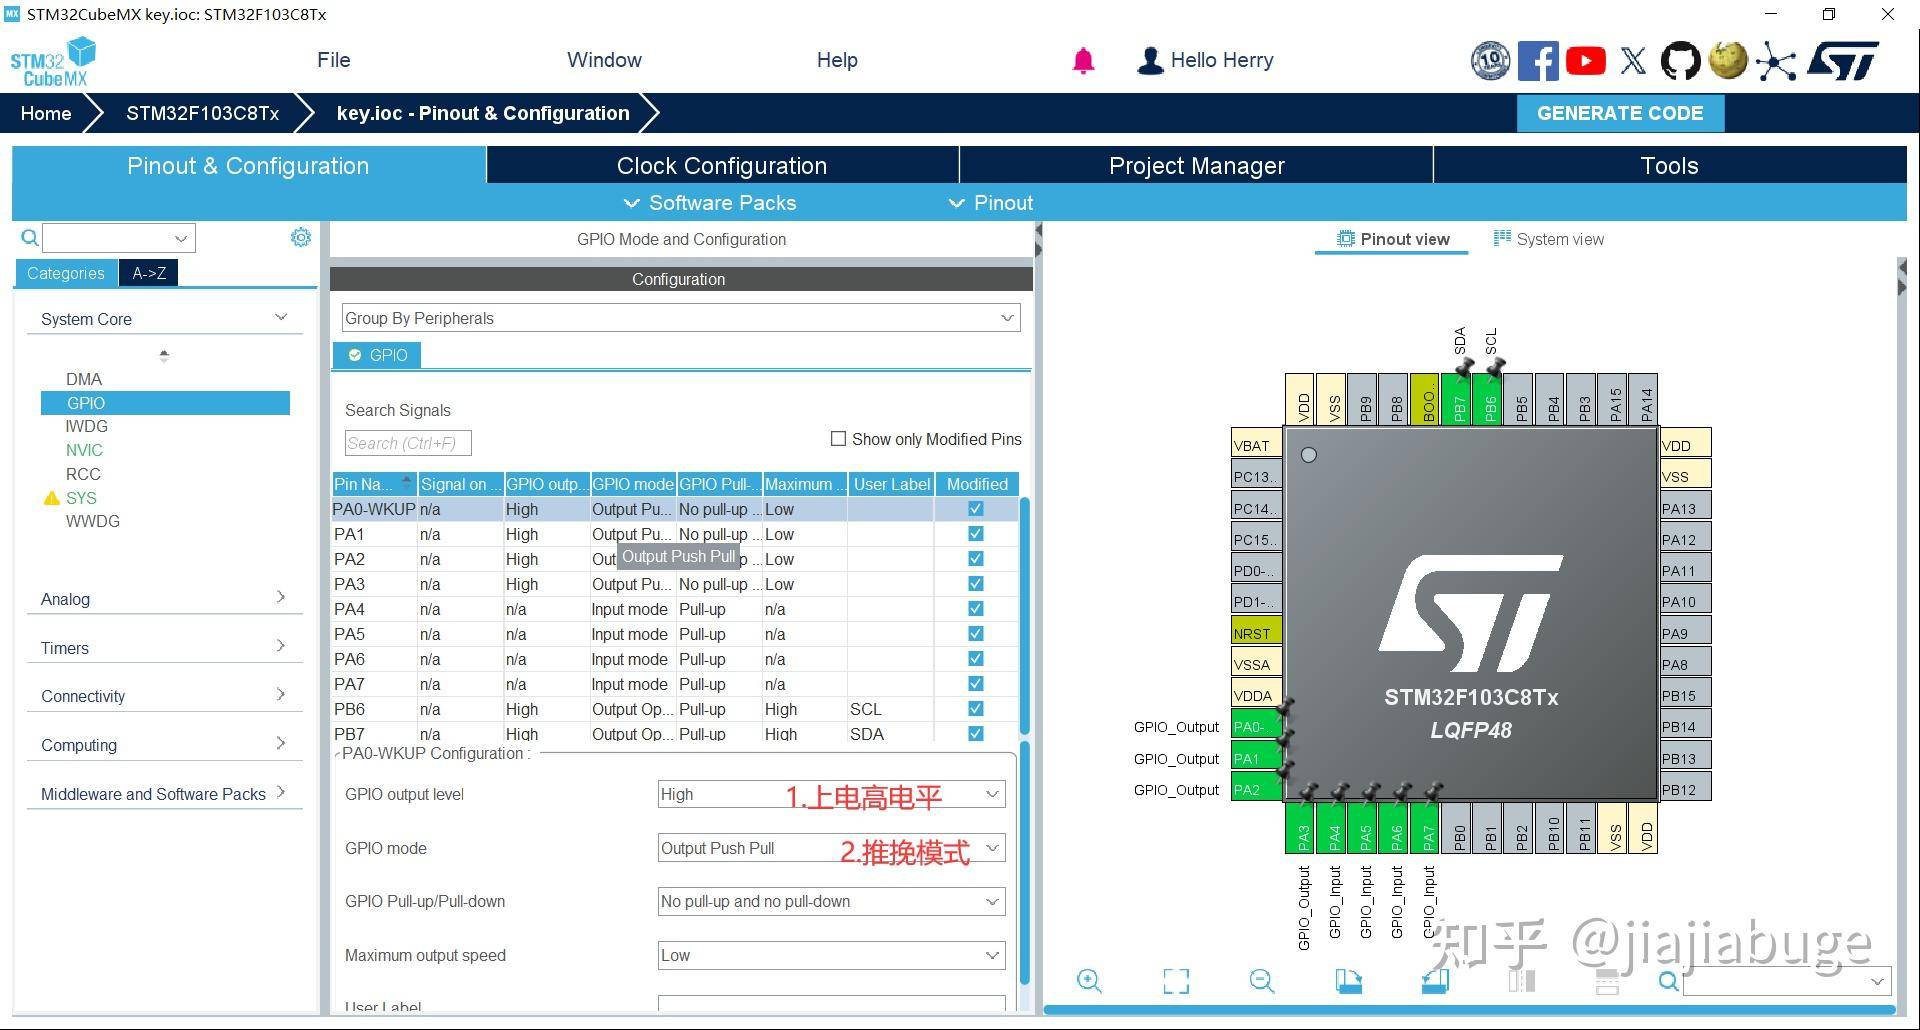This screenshot has width=1920, height=1030.
Task: Click the Search Signals input field
Action: (x=407, y=443)
